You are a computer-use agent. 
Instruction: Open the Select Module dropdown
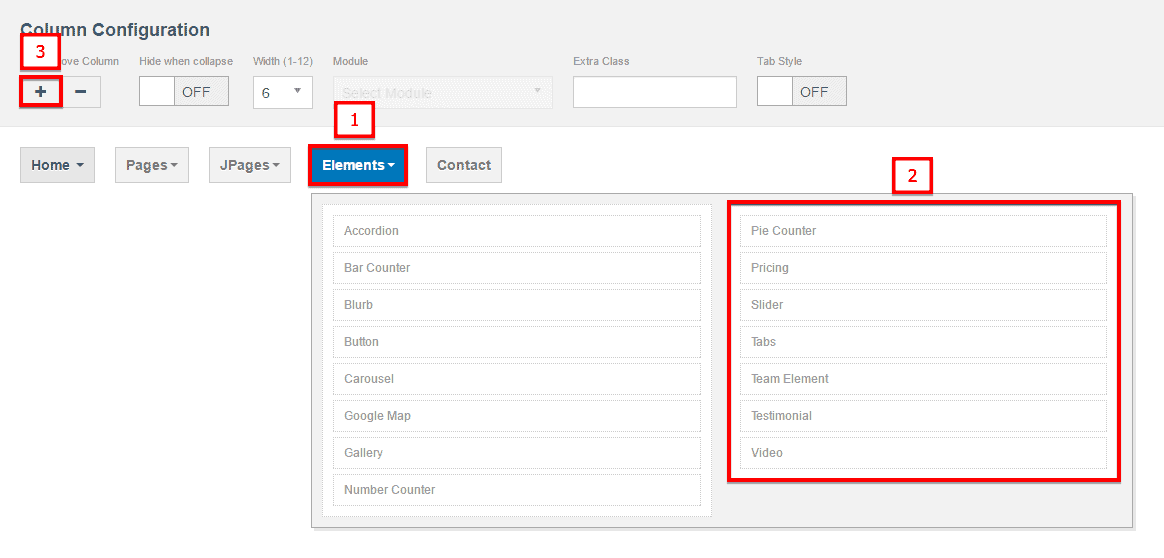[x=442, y=92]
